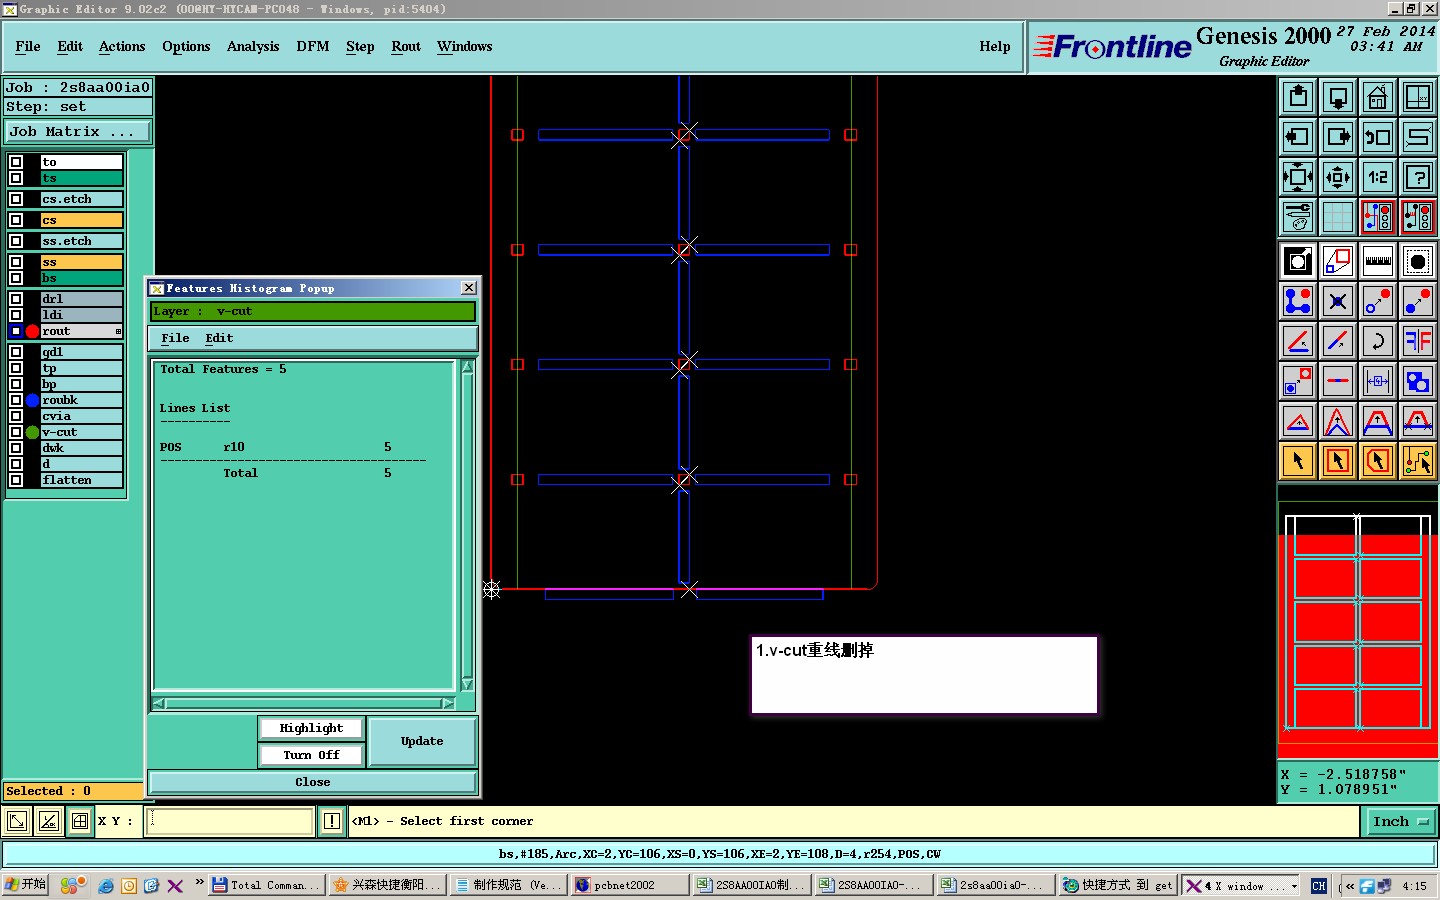This screenshot has width=1440, height=900.
Task: Click the zoom out icon with inward arrows
Action: 1338,177
